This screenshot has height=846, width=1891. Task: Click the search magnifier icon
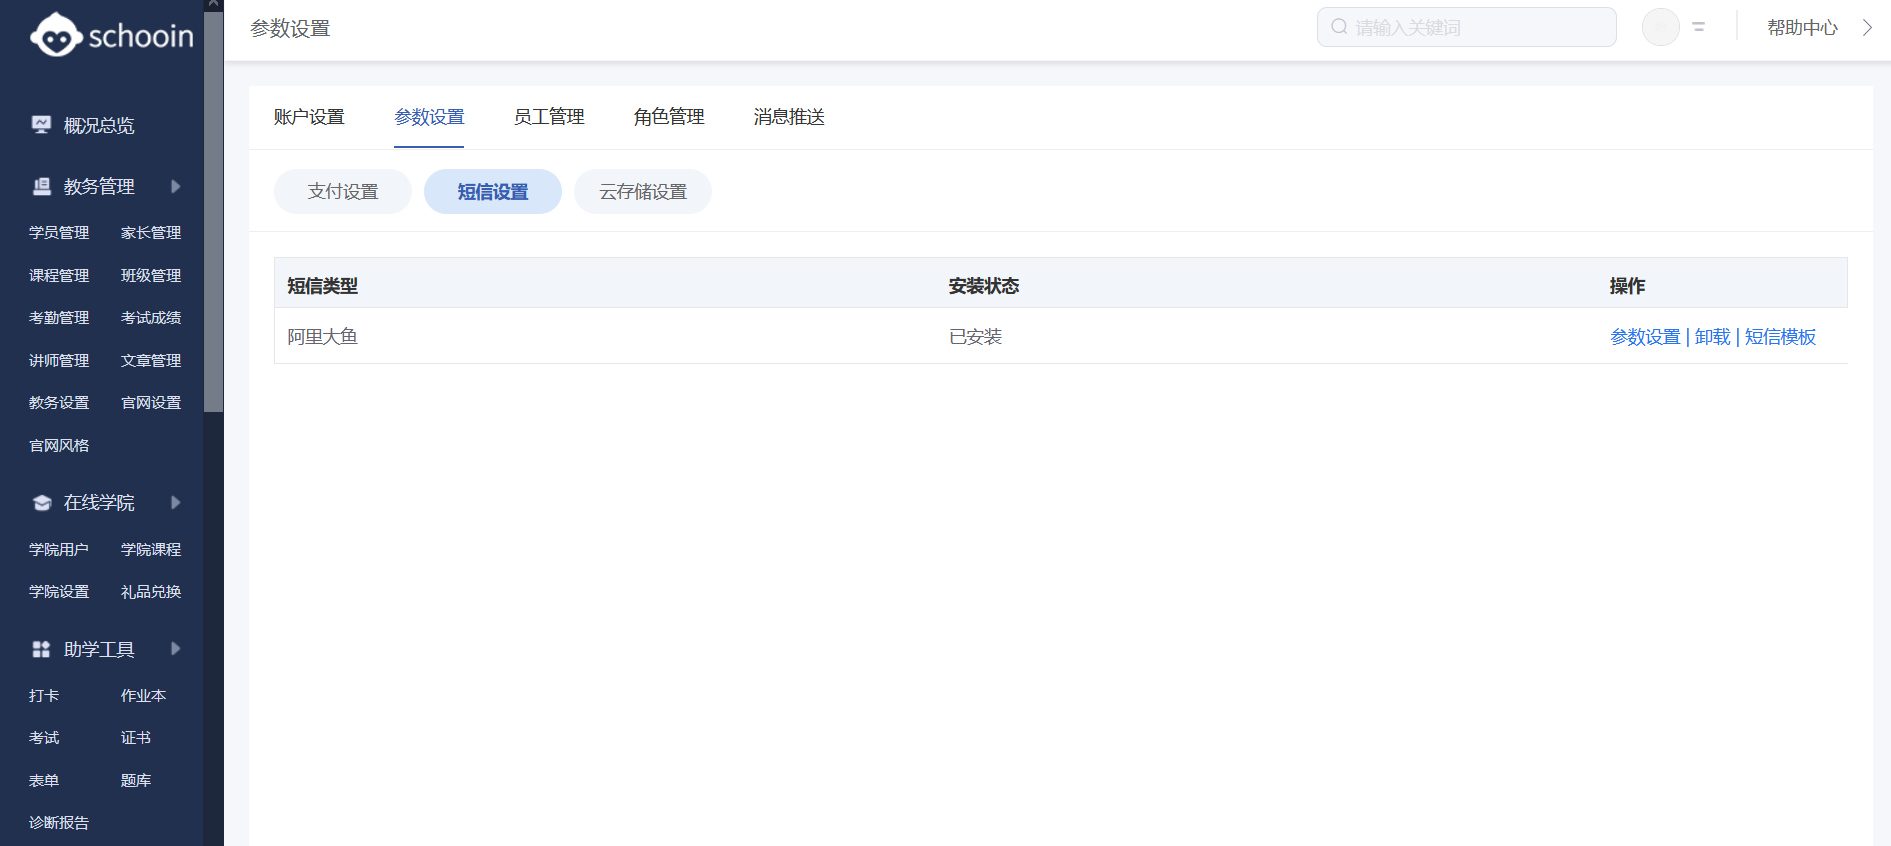1339,27
